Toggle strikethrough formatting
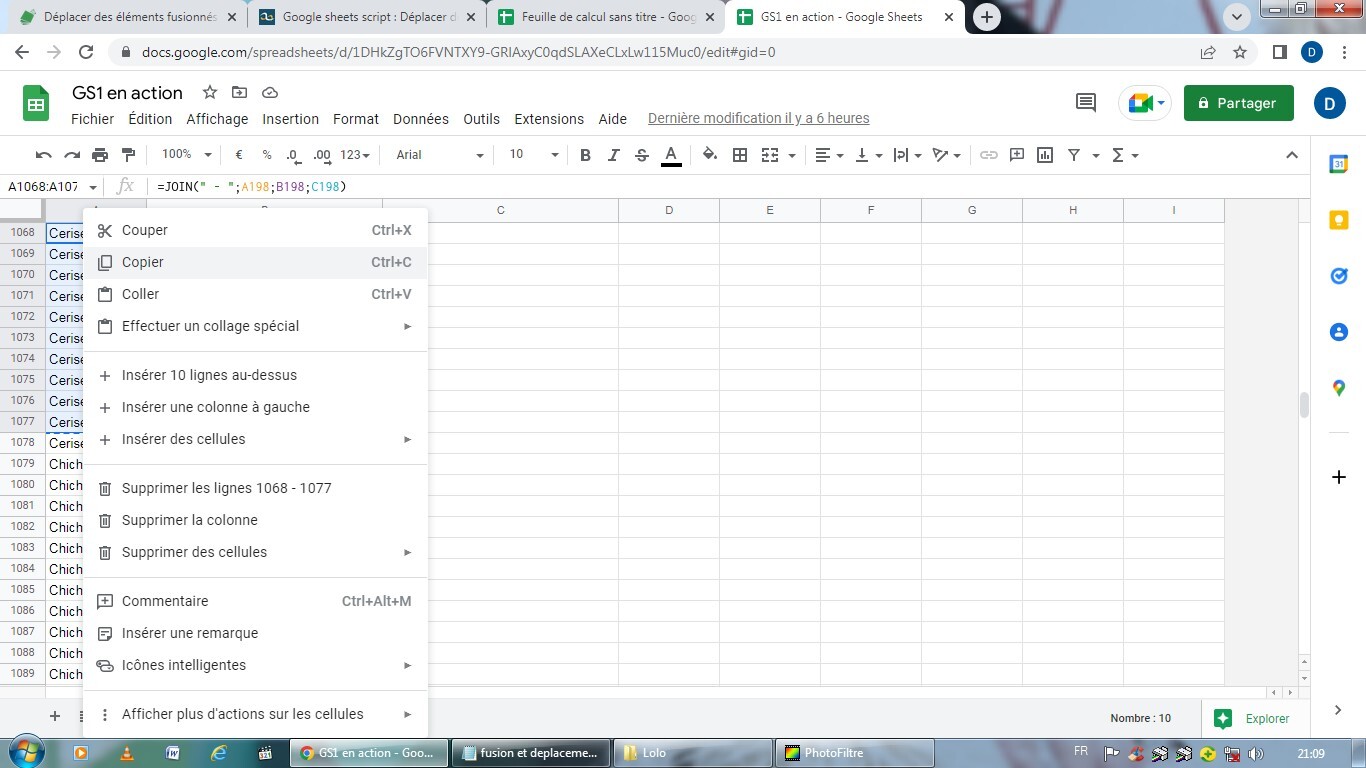This screenshot has height=768, width=1366. point(642,155)
